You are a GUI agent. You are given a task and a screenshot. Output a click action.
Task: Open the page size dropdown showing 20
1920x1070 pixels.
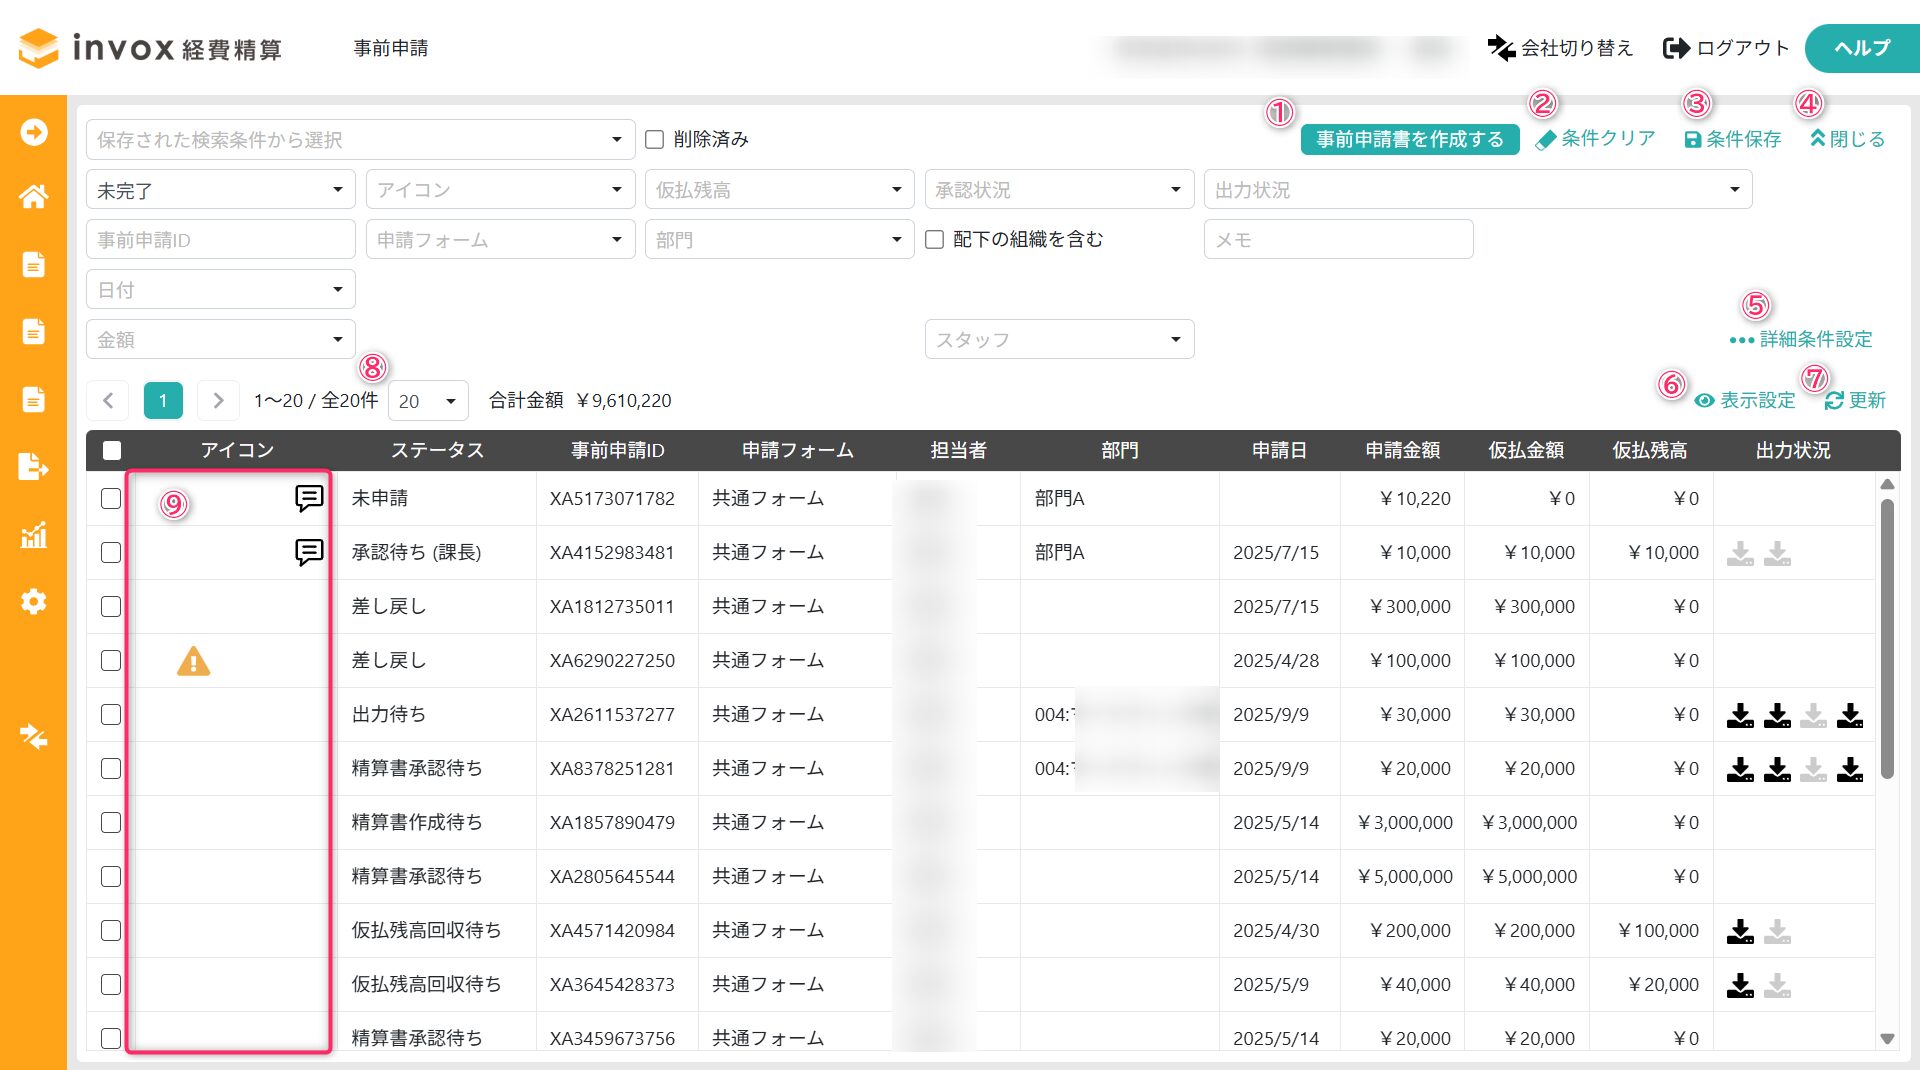coord(428,401)
